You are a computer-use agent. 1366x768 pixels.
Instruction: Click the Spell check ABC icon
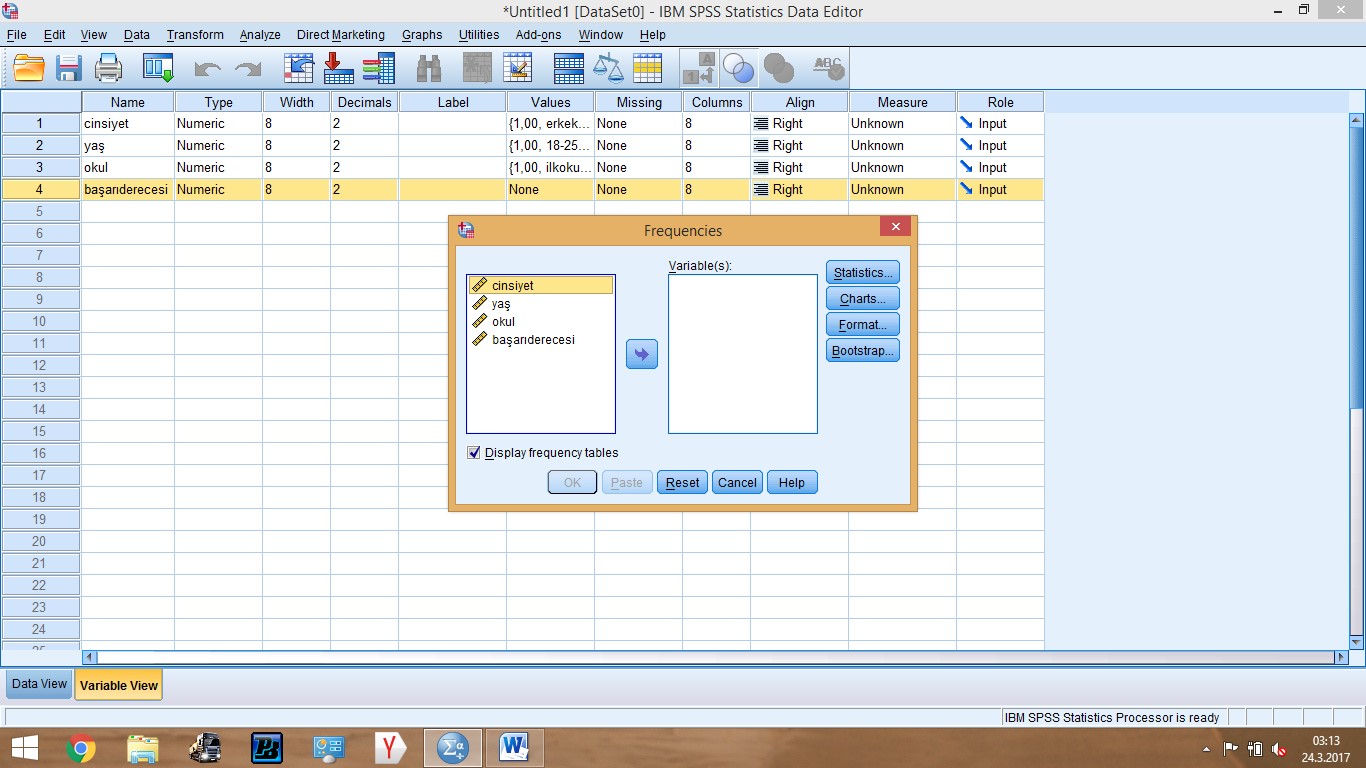click(x=828, y=68)
